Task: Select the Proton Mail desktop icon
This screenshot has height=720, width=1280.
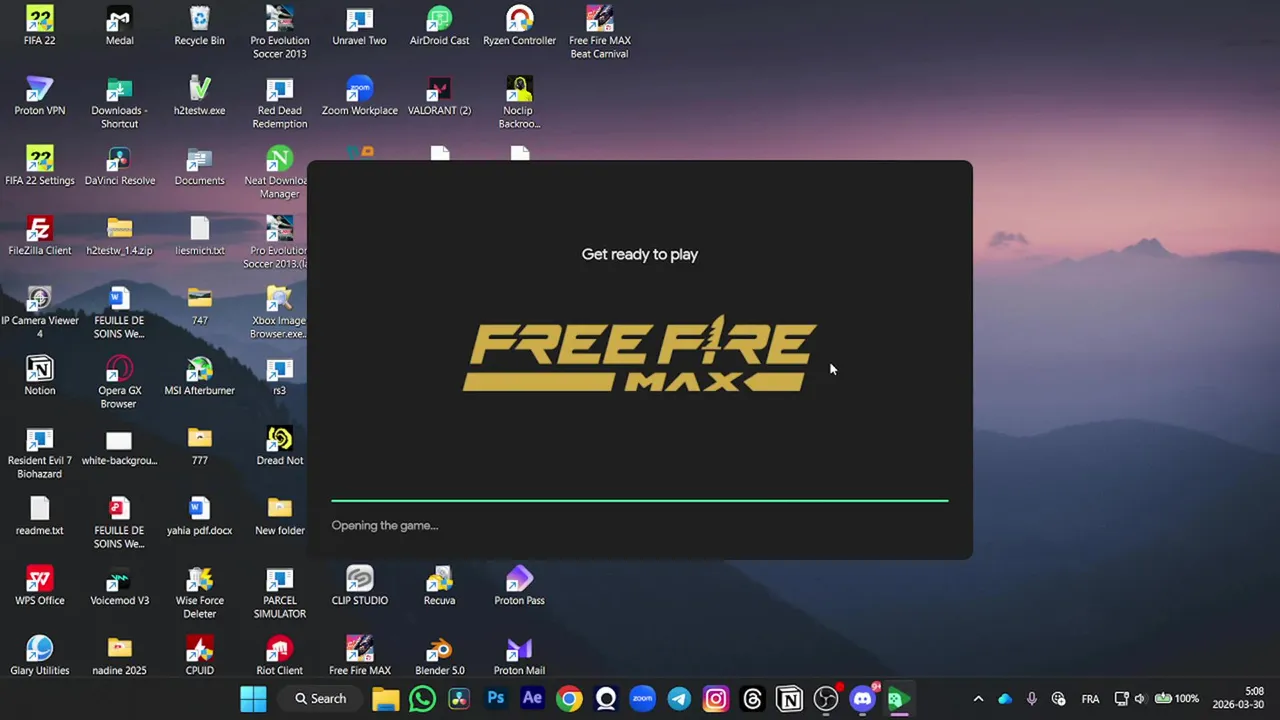Action: pyautogui.click(x=519, y=656)
